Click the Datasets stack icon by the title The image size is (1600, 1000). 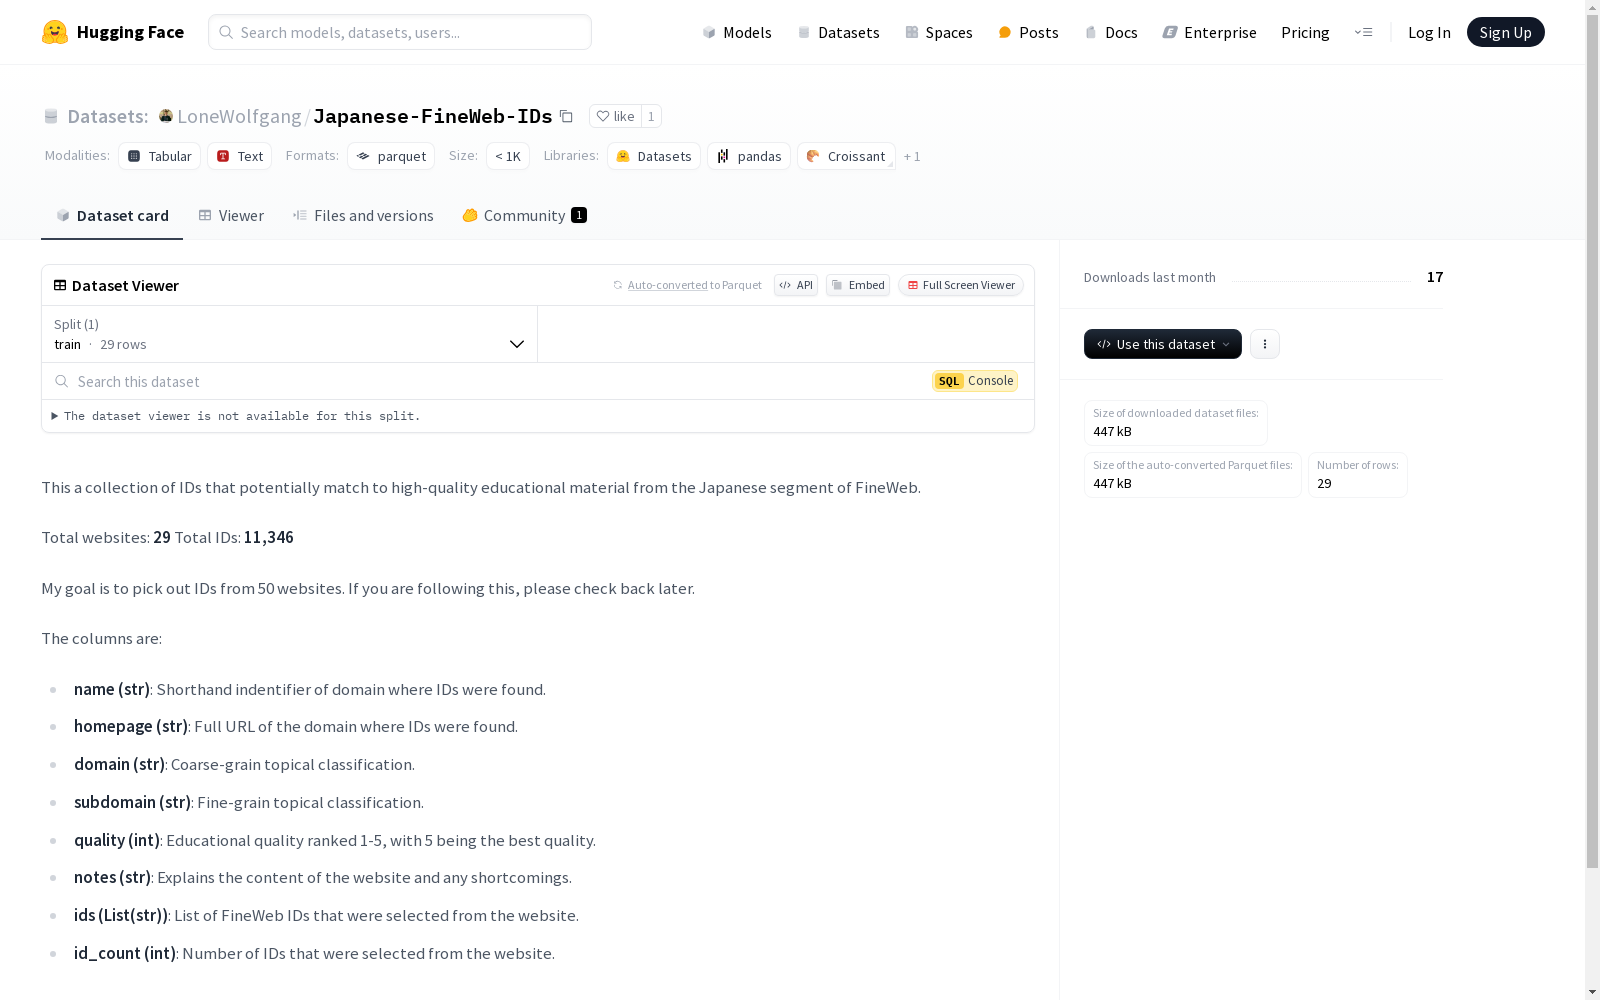(x=51, y=116)
